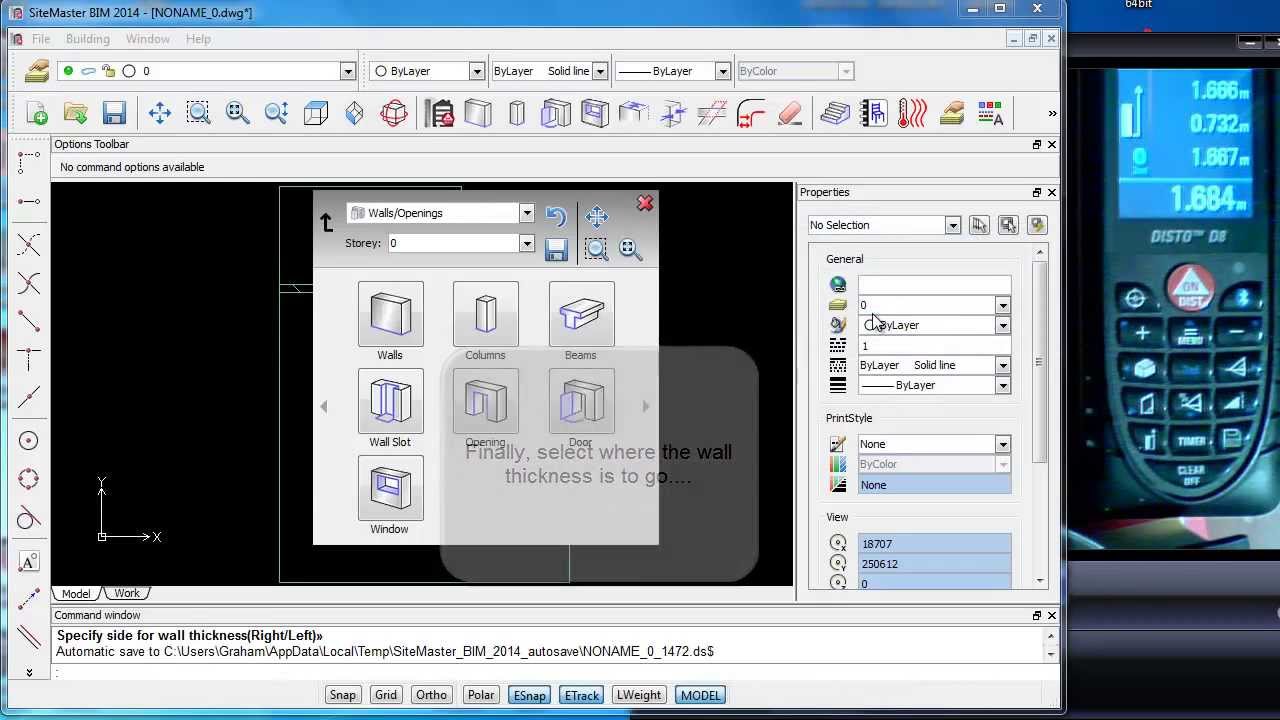Screen dimensions: 1280x720
Task: Click the stairs icon in toolbar
Action: coord(835,113)
